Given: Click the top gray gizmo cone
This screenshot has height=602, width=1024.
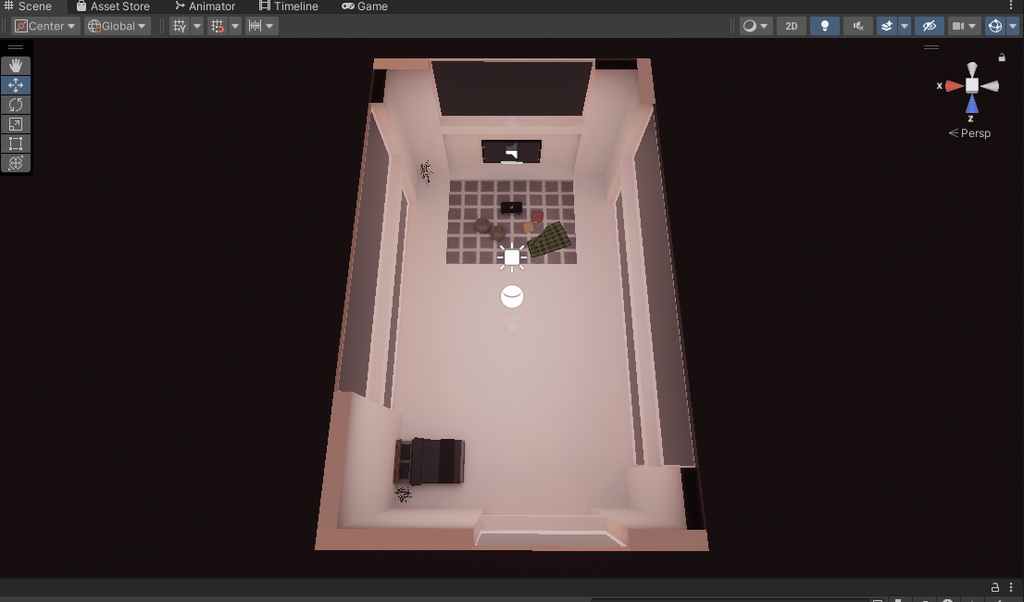Looking at the screenshot, I should pos(972,69).
